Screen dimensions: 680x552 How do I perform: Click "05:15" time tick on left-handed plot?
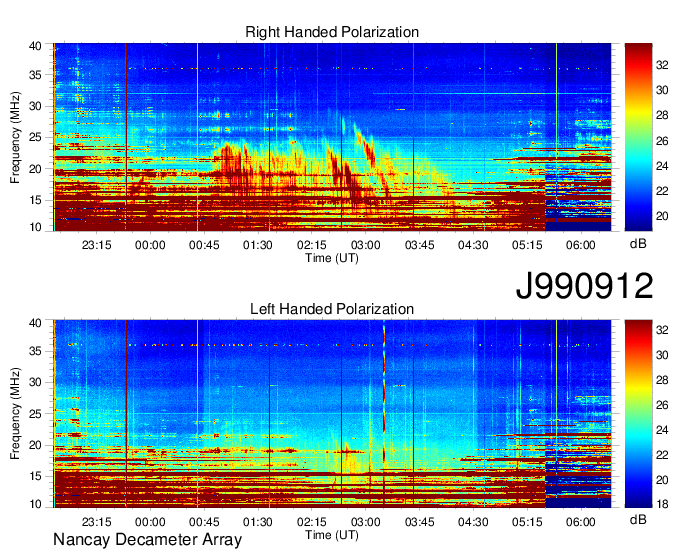tap(527, 522)
